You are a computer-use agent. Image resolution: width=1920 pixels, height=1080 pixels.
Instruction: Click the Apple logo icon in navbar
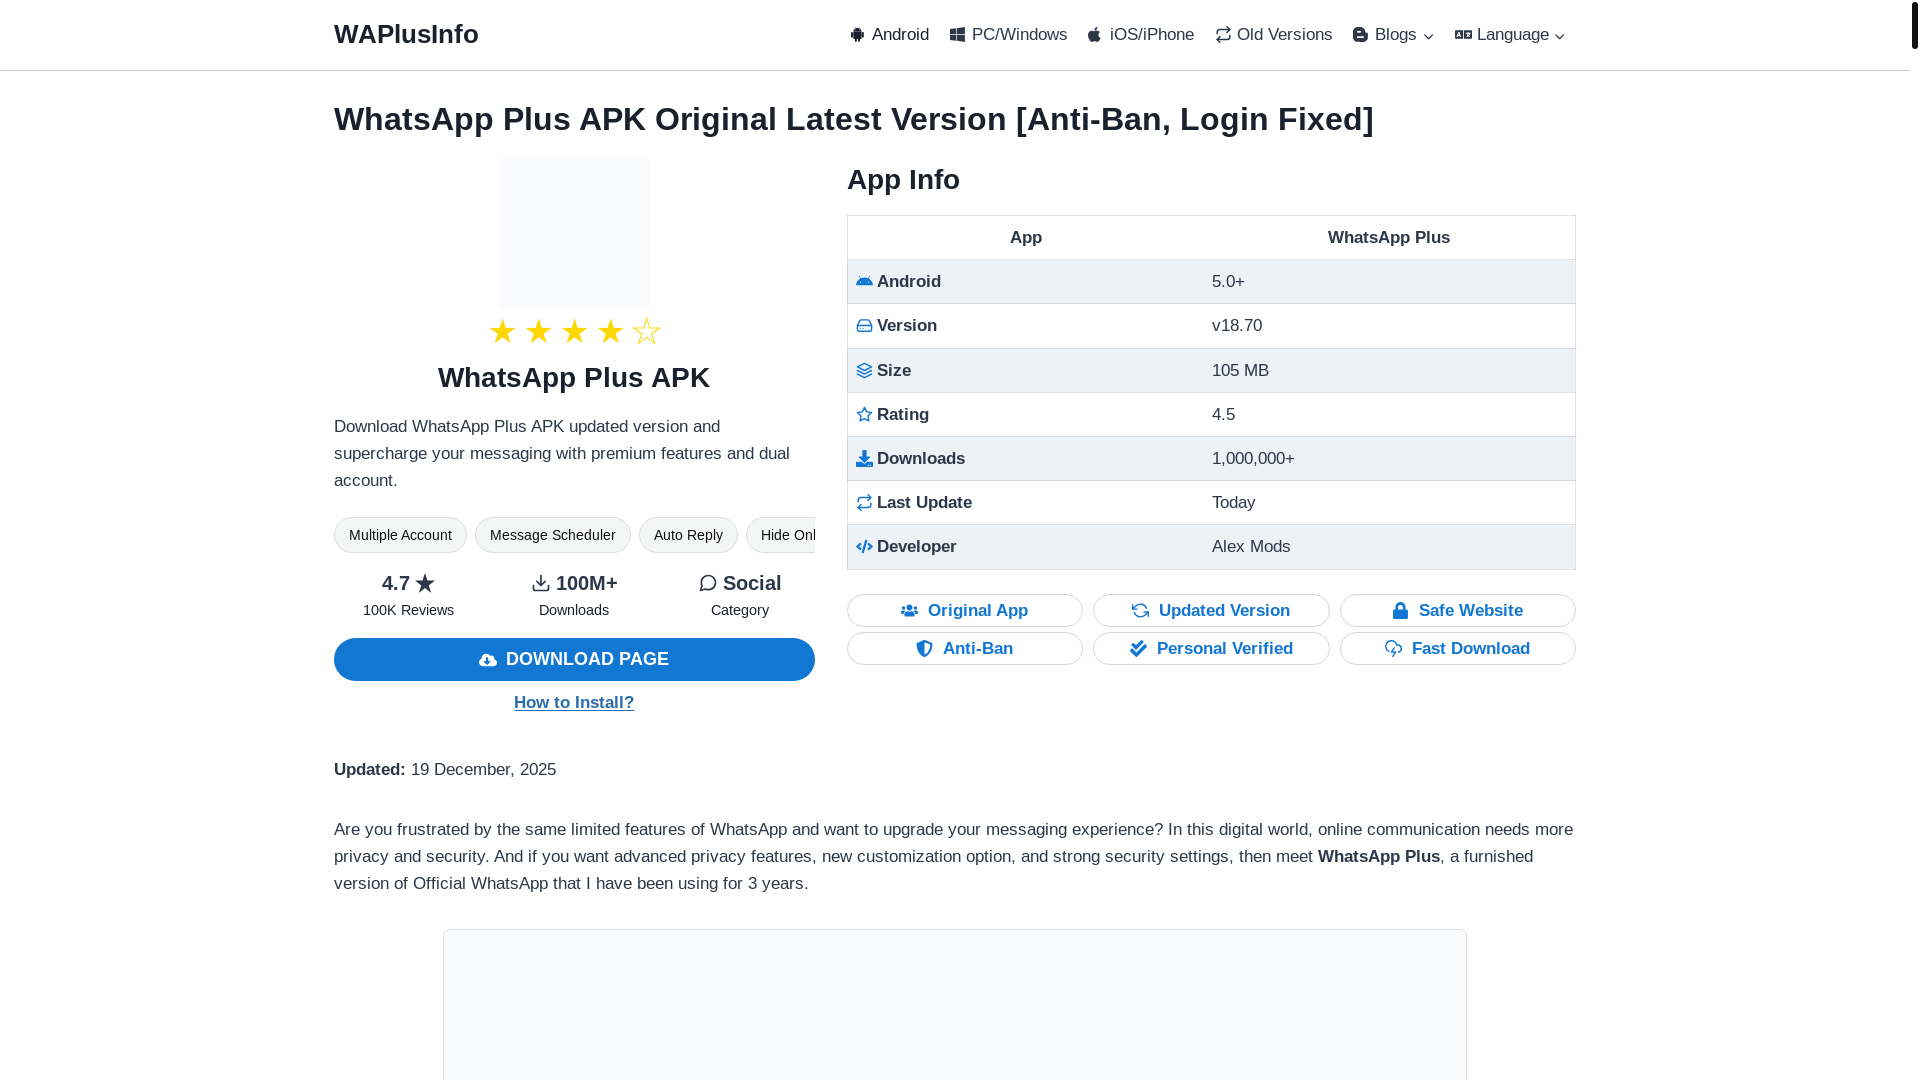(x=1094, y=35)
